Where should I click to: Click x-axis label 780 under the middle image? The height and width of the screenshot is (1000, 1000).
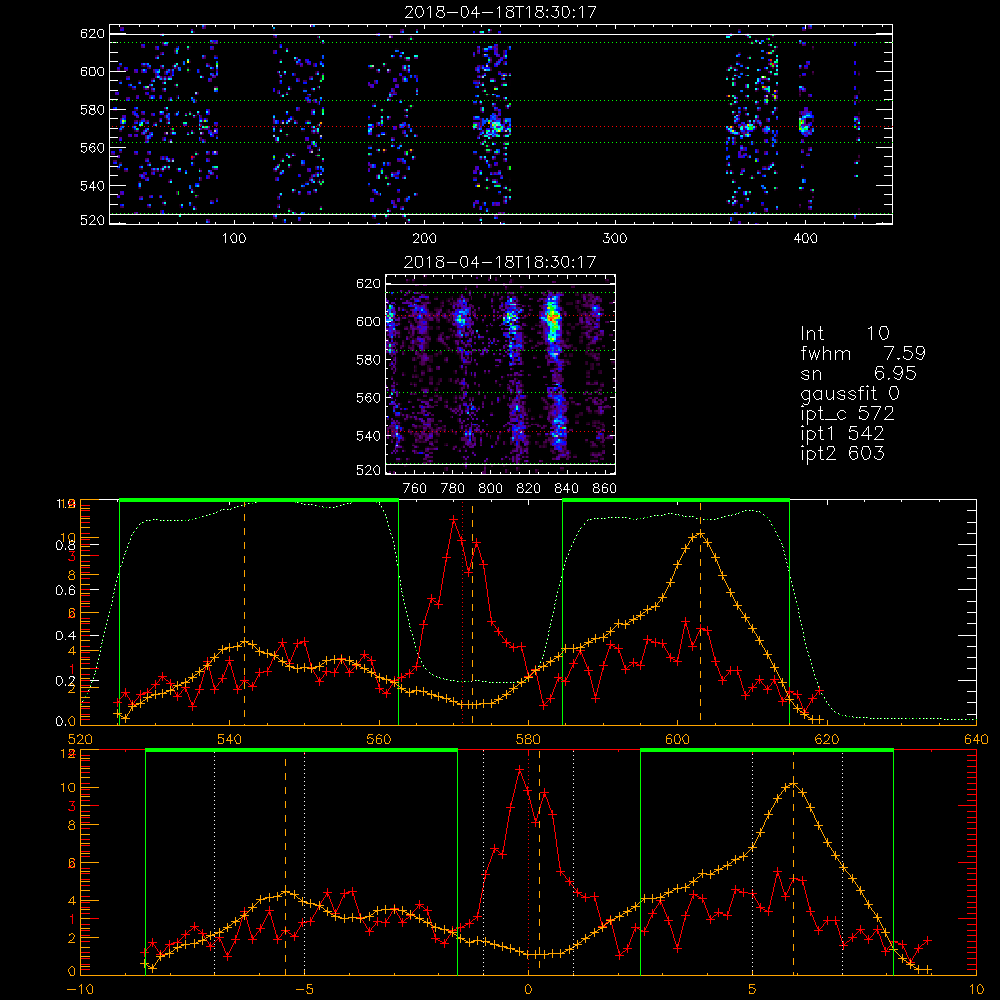453,489
